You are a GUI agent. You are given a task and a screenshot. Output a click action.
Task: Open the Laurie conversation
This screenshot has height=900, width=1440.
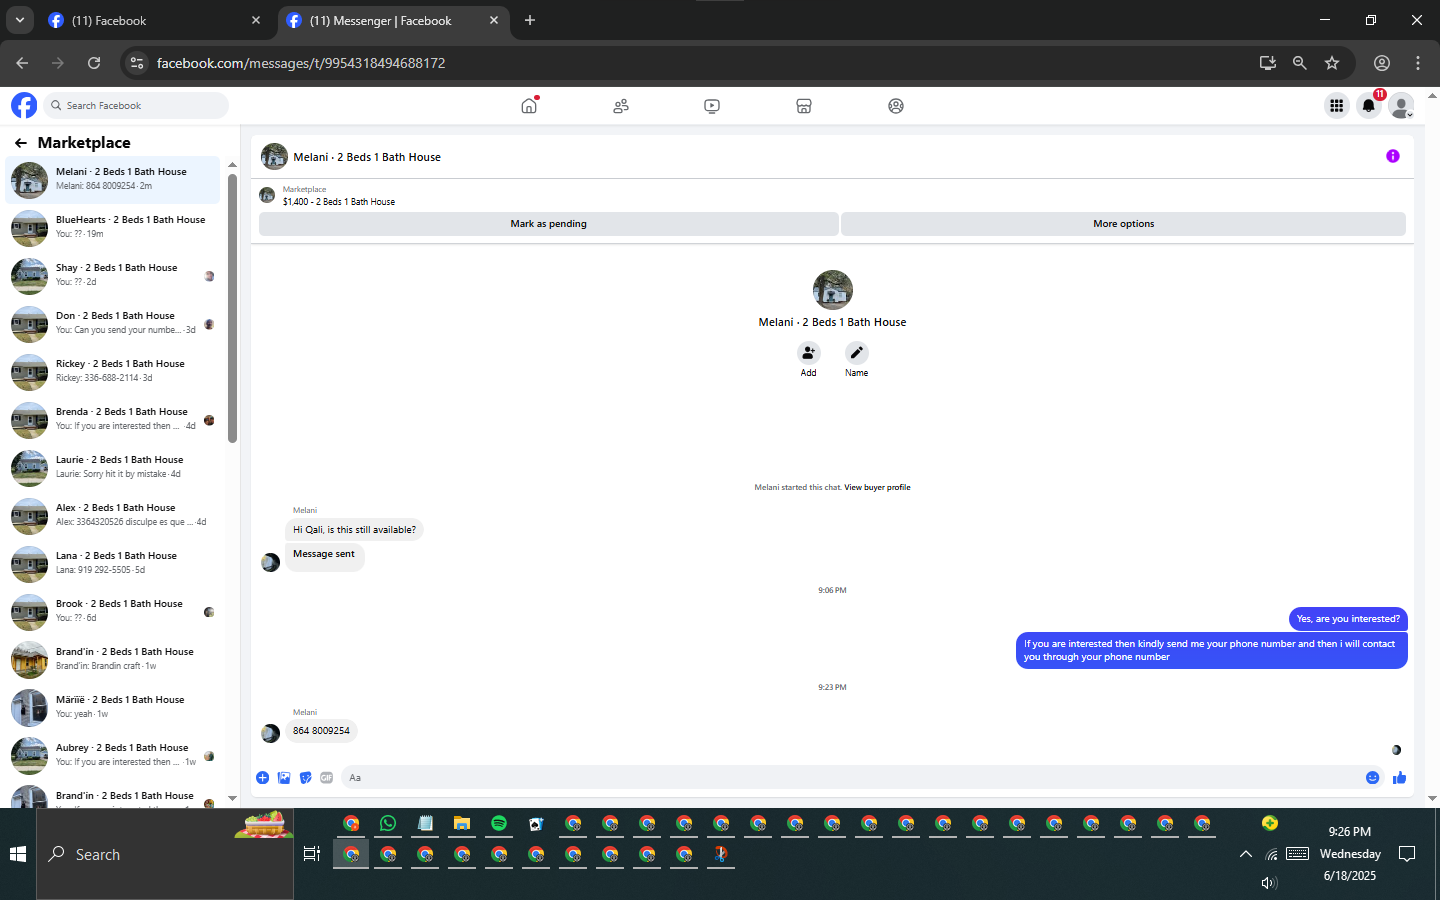[112, 467]
